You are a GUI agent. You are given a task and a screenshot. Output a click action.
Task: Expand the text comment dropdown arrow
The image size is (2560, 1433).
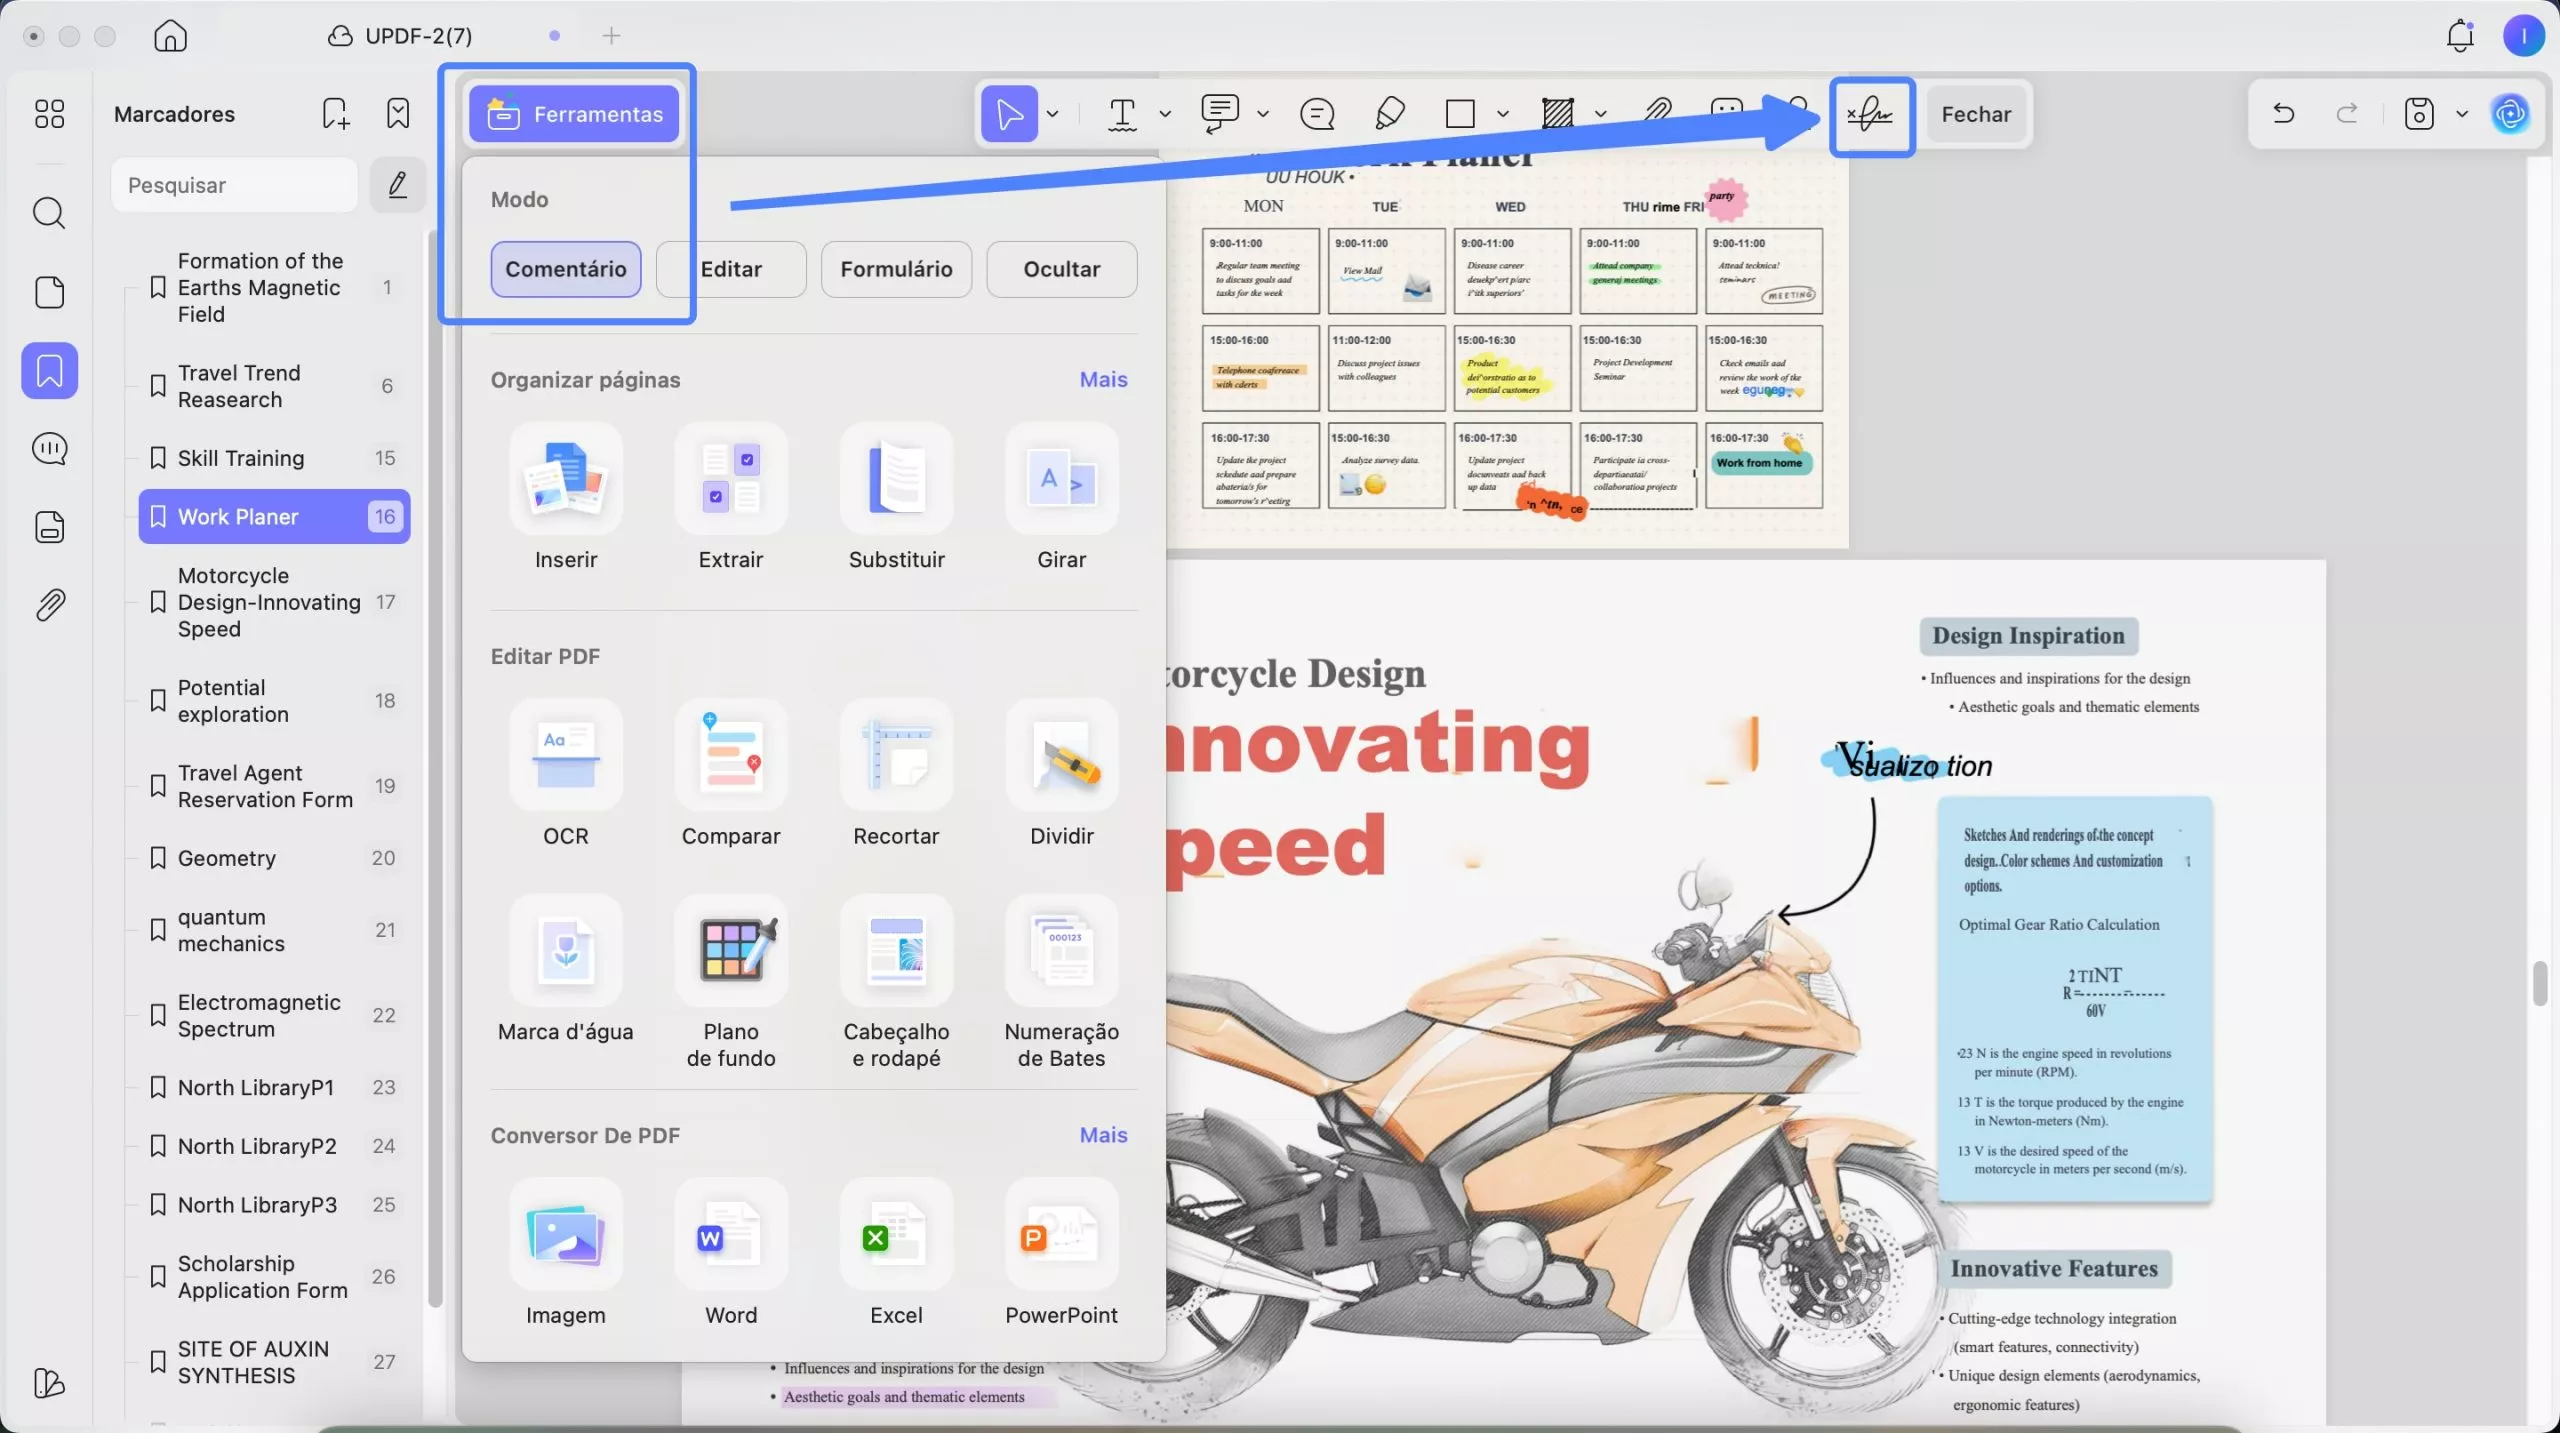tap(1263, 114)
